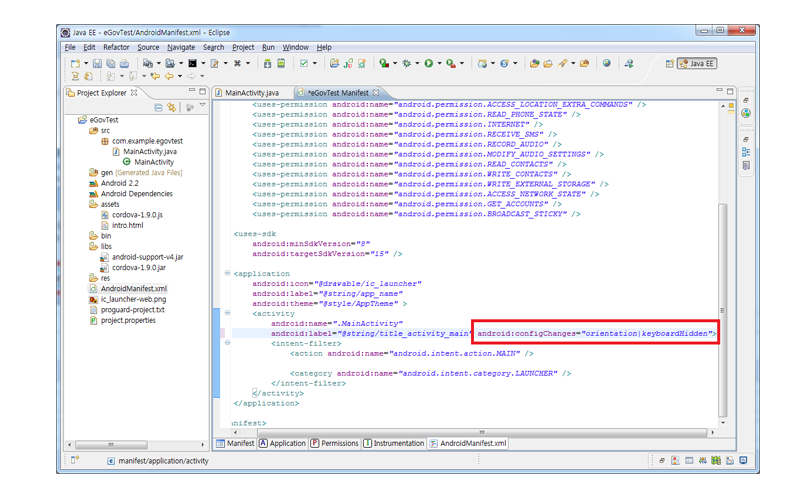Open the Navigate menu
800x500 pixels.
tap(181, 47)
